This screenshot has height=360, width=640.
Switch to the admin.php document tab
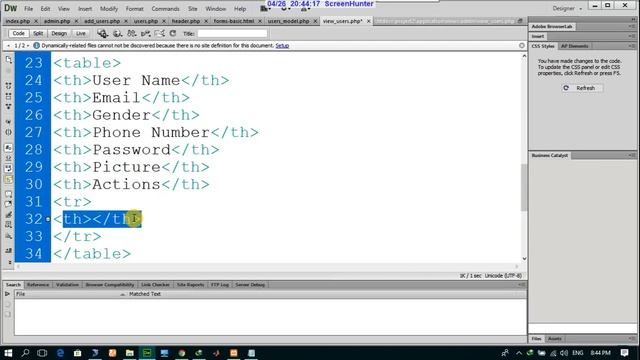pos(57,21)
